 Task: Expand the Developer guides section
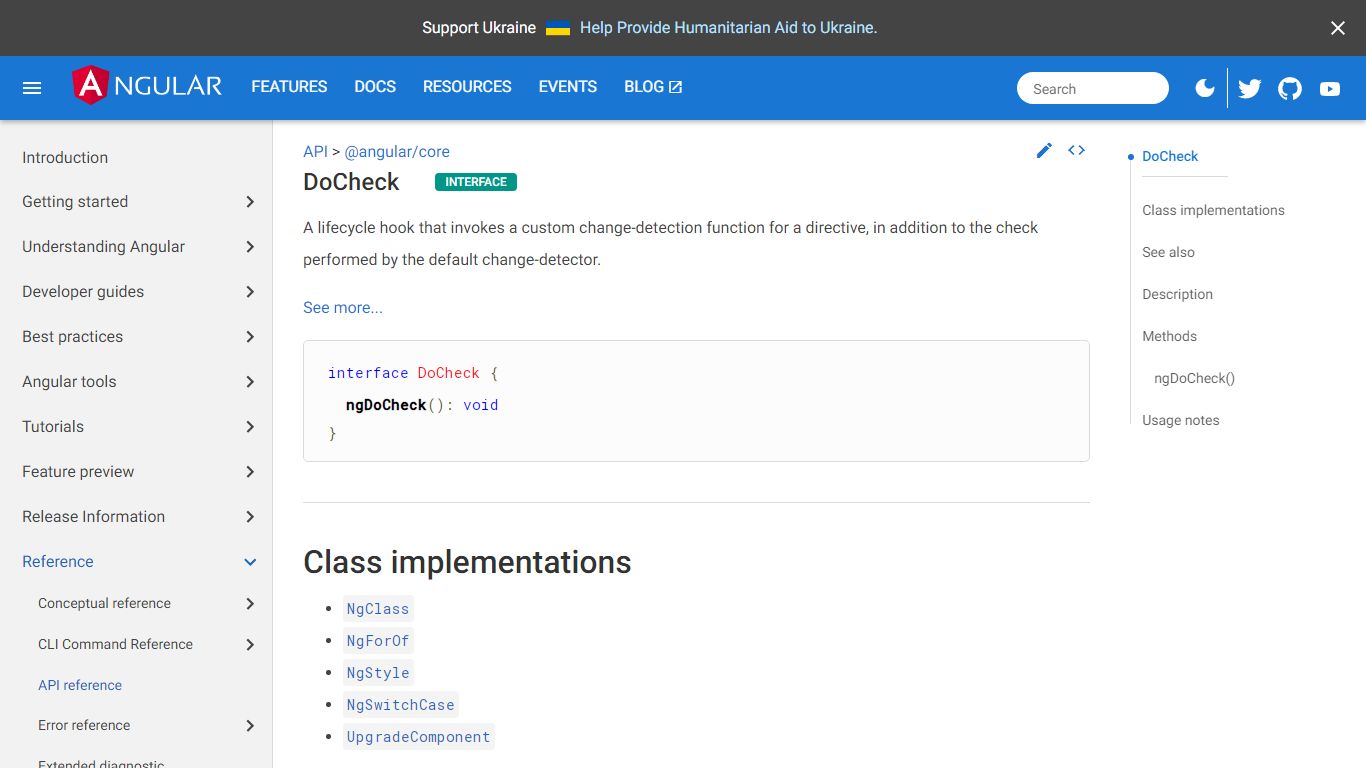coord(136,292)
